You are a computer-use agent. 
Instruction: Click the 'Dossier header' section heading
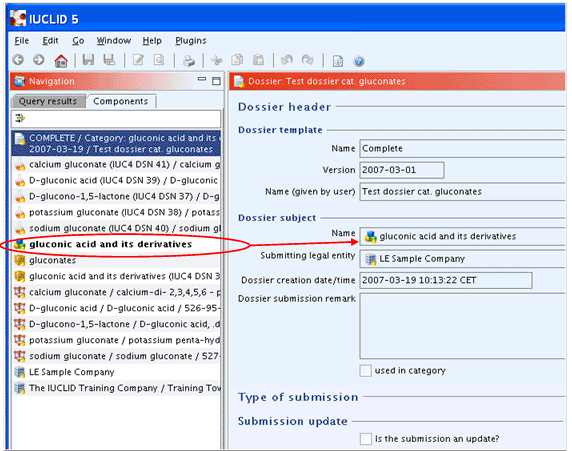(284, 107)
